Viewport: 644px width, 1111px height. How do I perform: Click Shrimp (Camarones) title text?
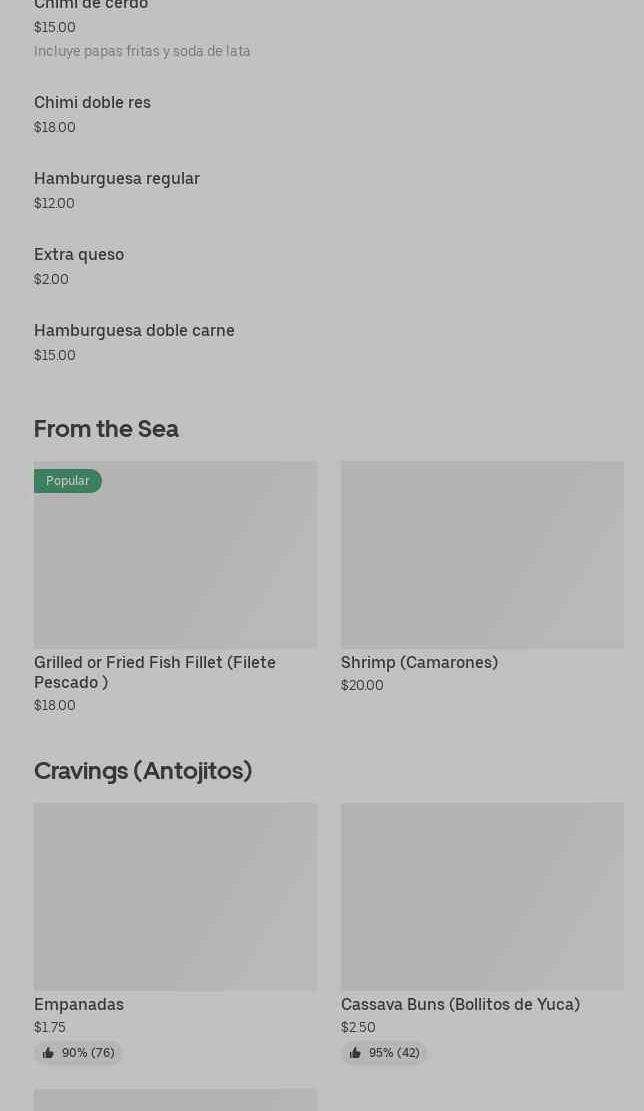click(x=419, y=662)
